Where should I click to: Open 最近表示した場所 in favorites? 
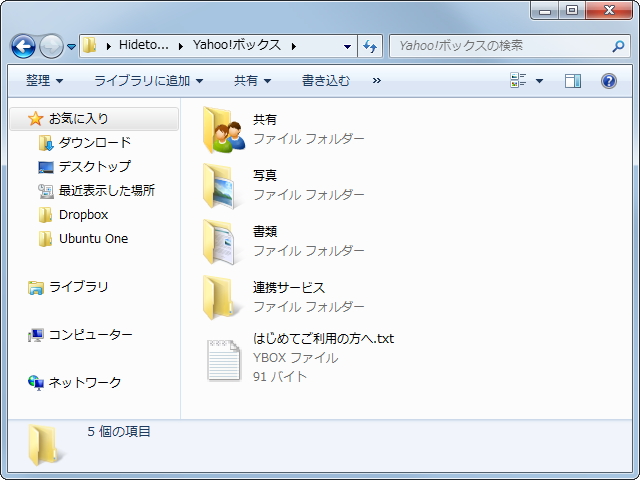click(107, 191)
